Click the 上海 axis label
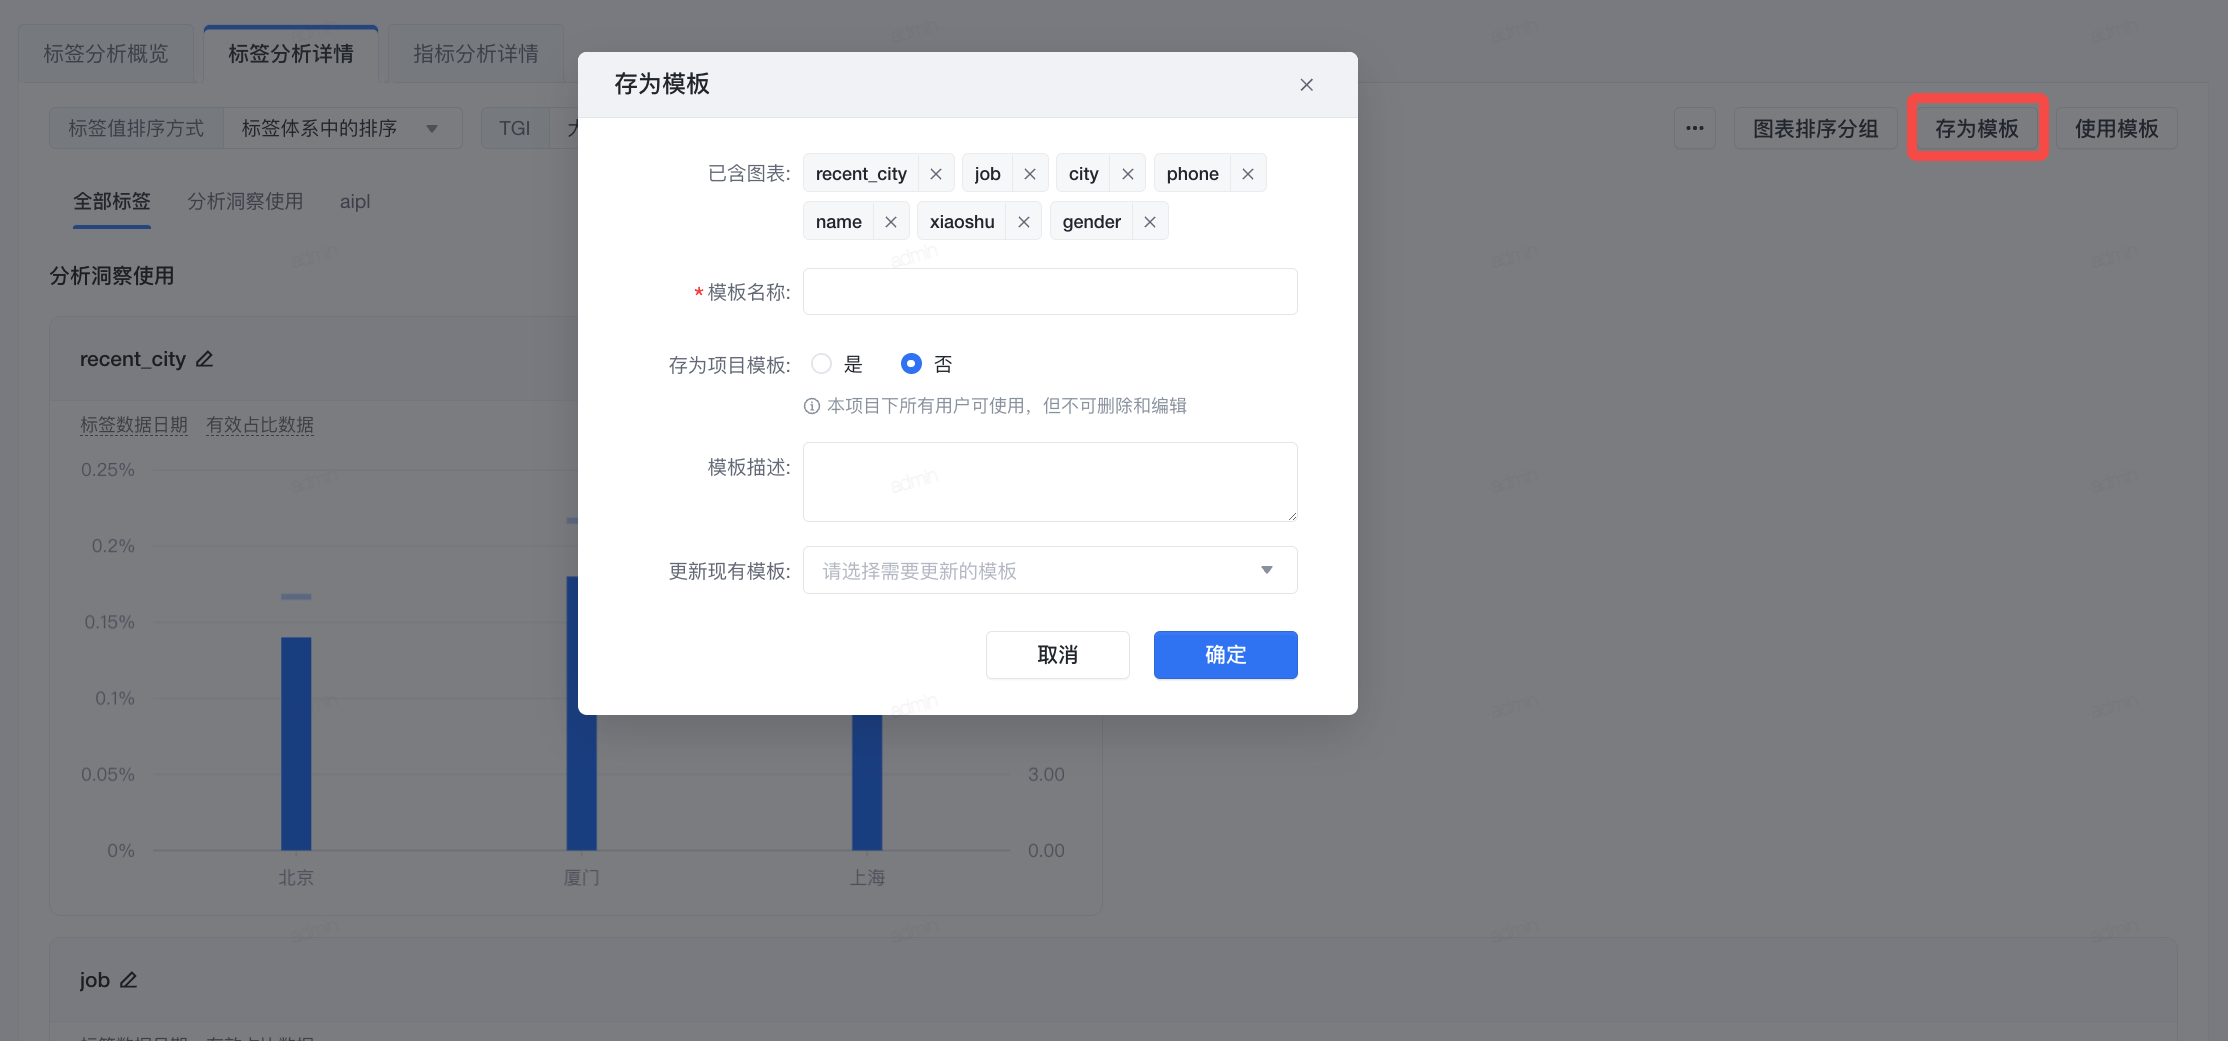 [x=867, y=878]
